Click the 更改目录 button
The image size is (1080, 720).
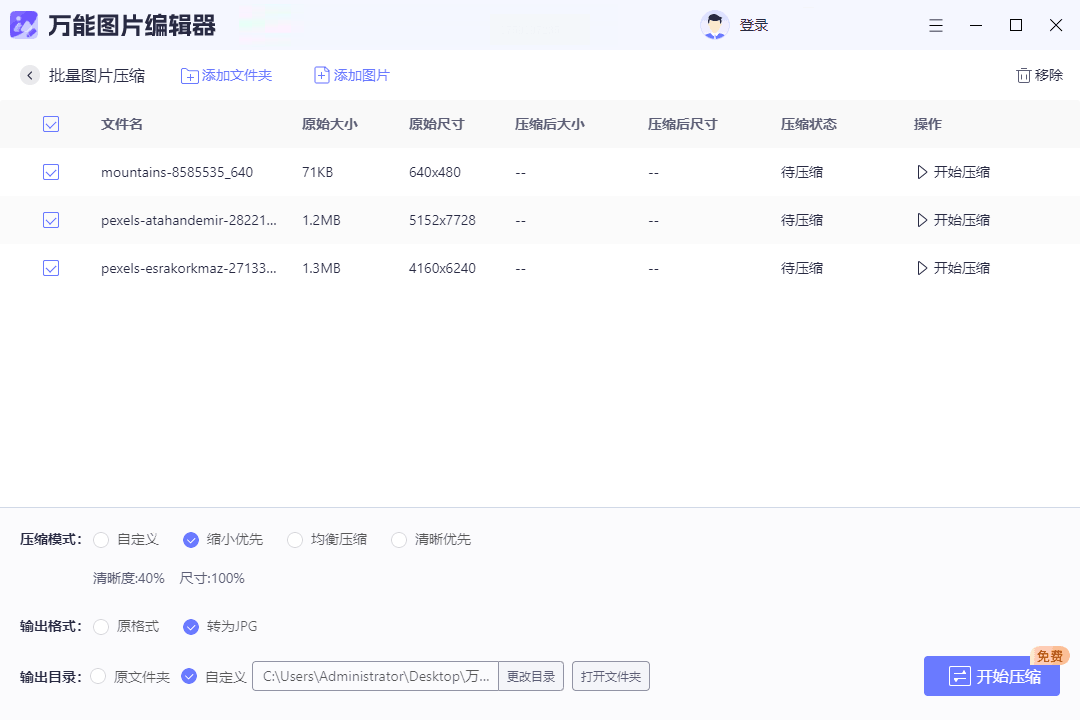coord(530,677)
